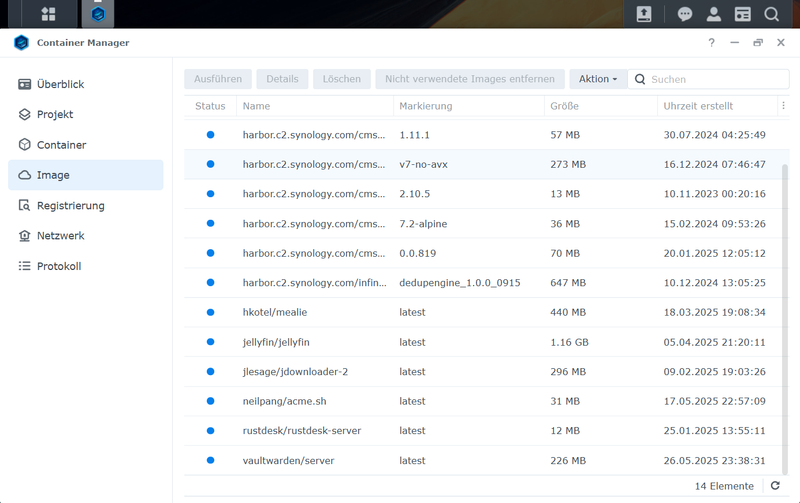Click Nicht verwendete Images entfernen
Screen dimensions: 800x503
[x=470, y=79]
